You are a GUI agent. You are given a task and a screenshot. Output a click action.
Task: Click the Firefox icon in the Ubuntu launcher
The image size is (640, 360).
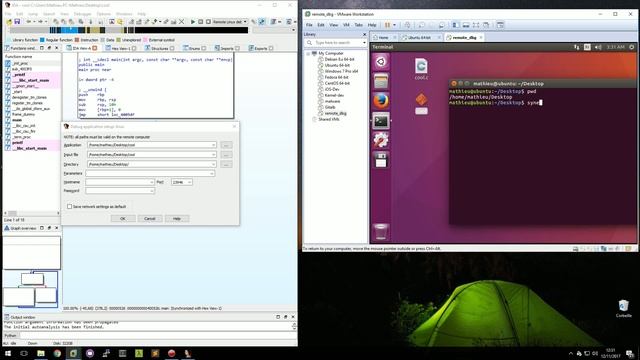pos(381,101)
